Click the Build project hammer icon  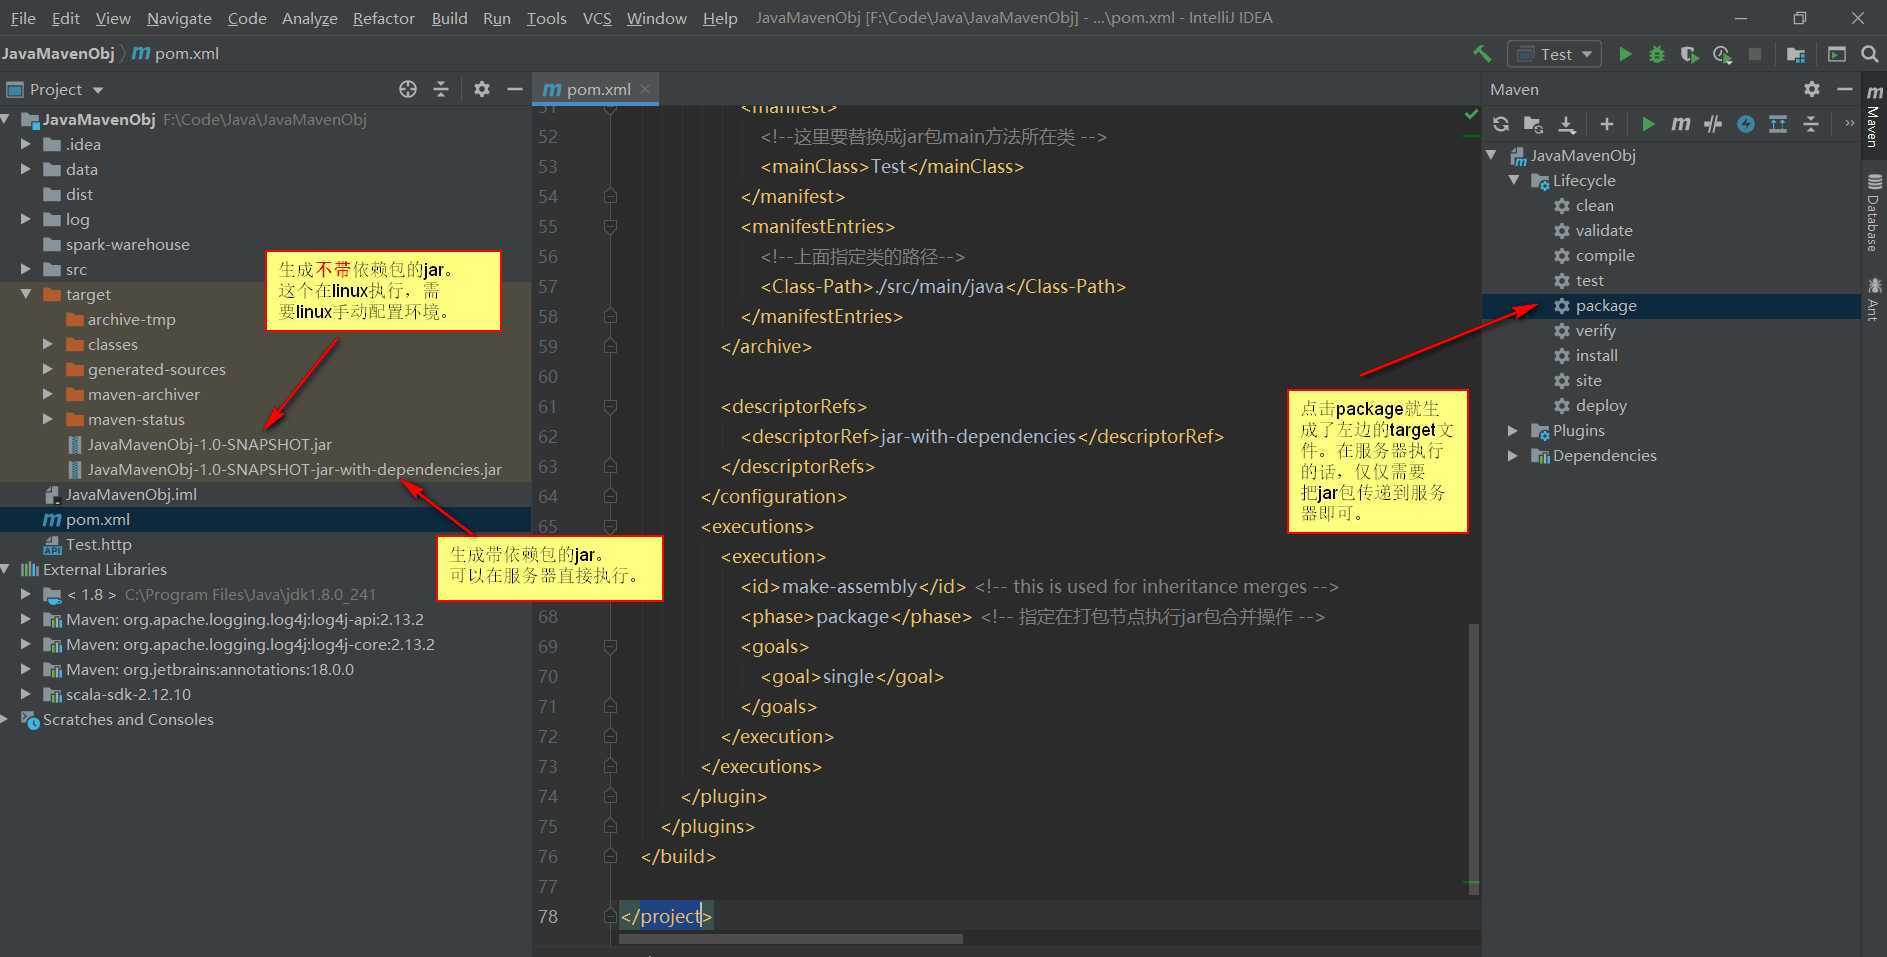tap(1482, 54)
